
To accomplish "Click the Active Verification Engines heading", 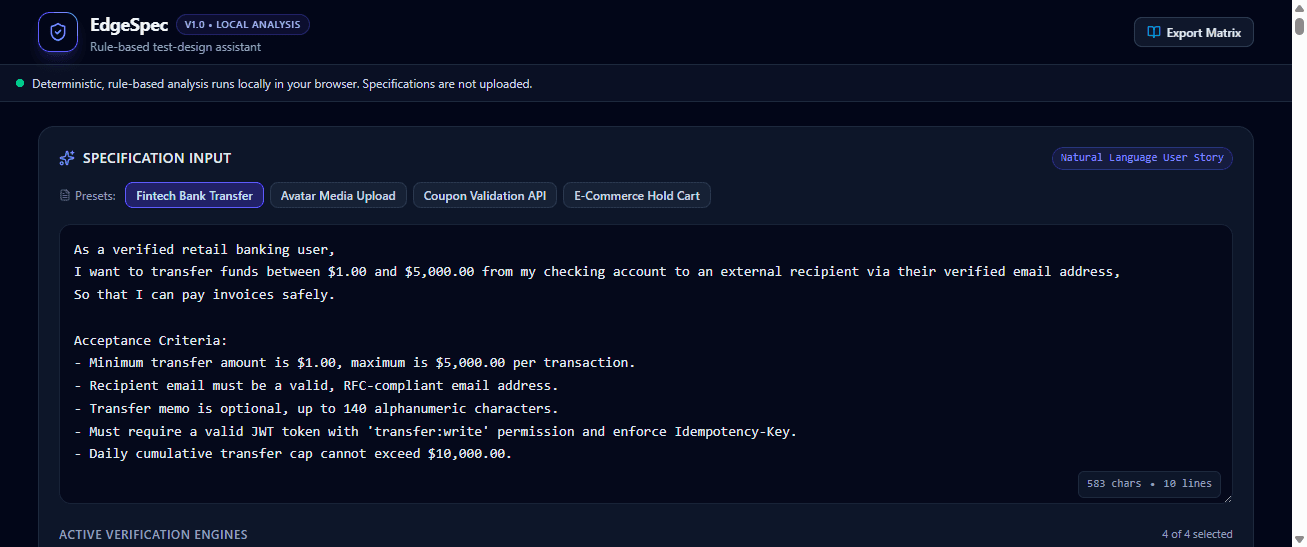I will pos(153,534).
